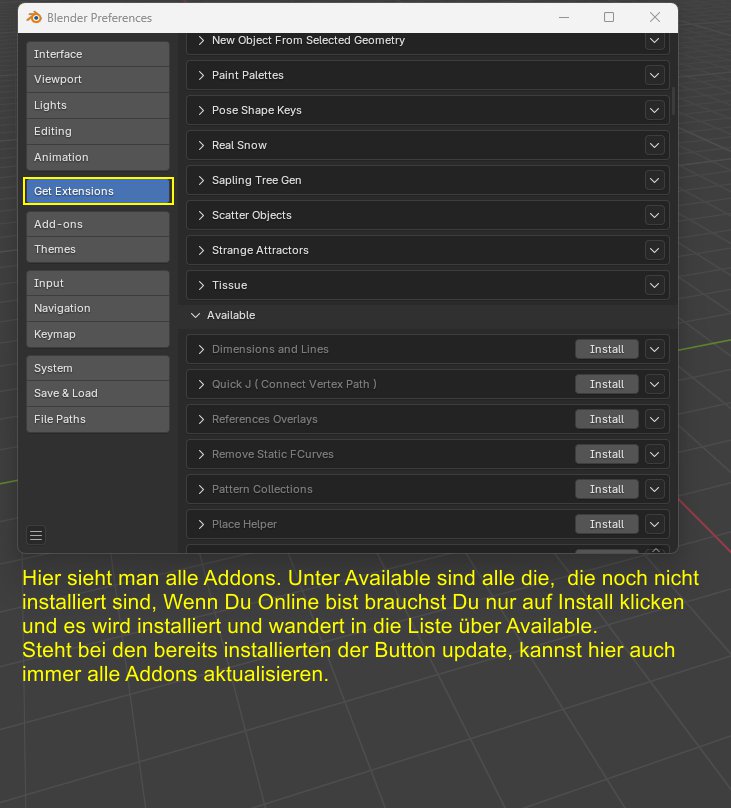Maximize the Blender Preferences window
Viewport: 731px width, 808px height.
pos(609,17)
